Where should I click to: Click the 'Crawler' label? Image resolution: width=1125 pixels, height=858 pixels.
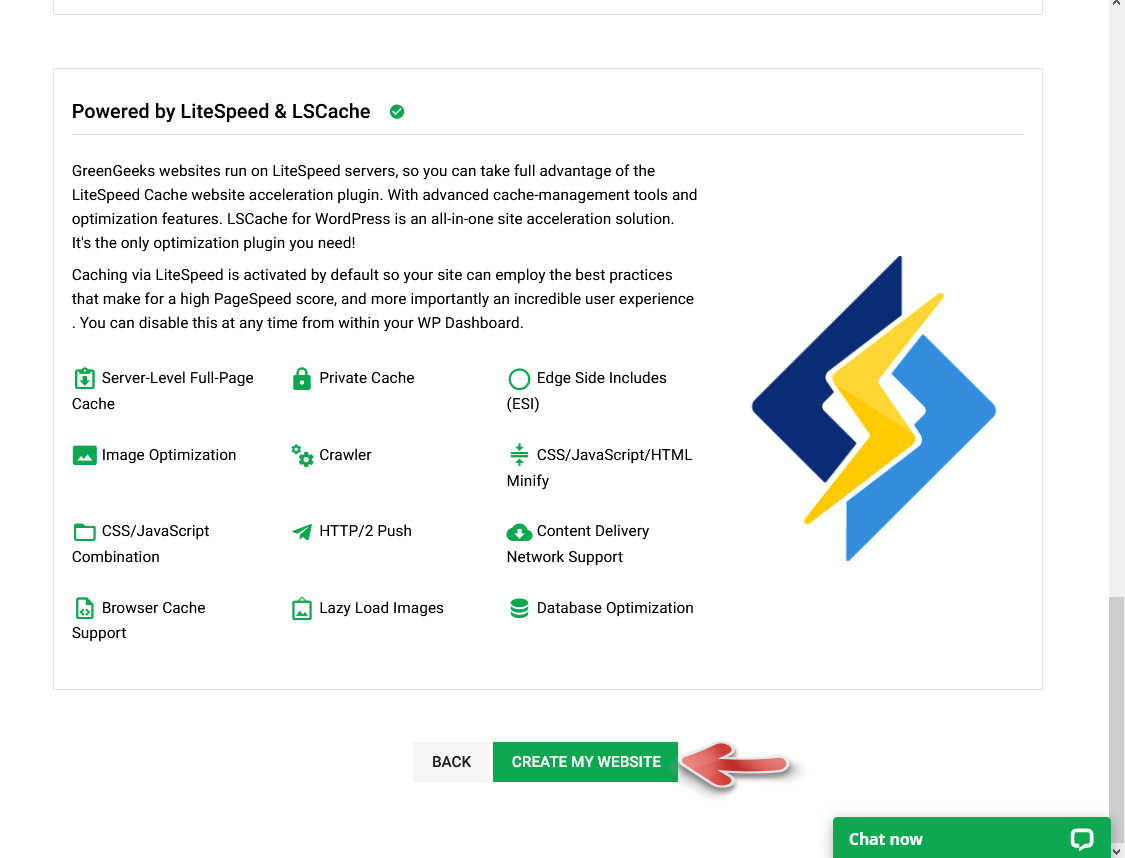point(345,455)
